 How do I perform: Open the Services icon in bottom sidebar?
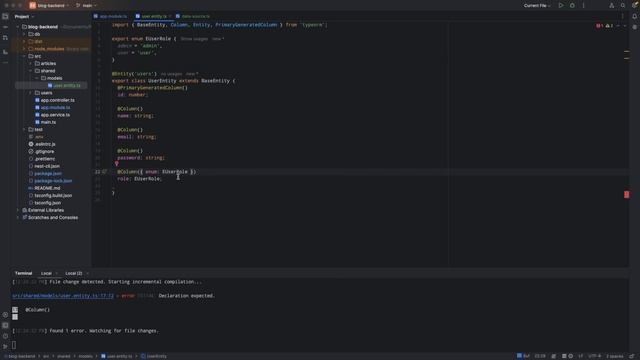point(5,315)
